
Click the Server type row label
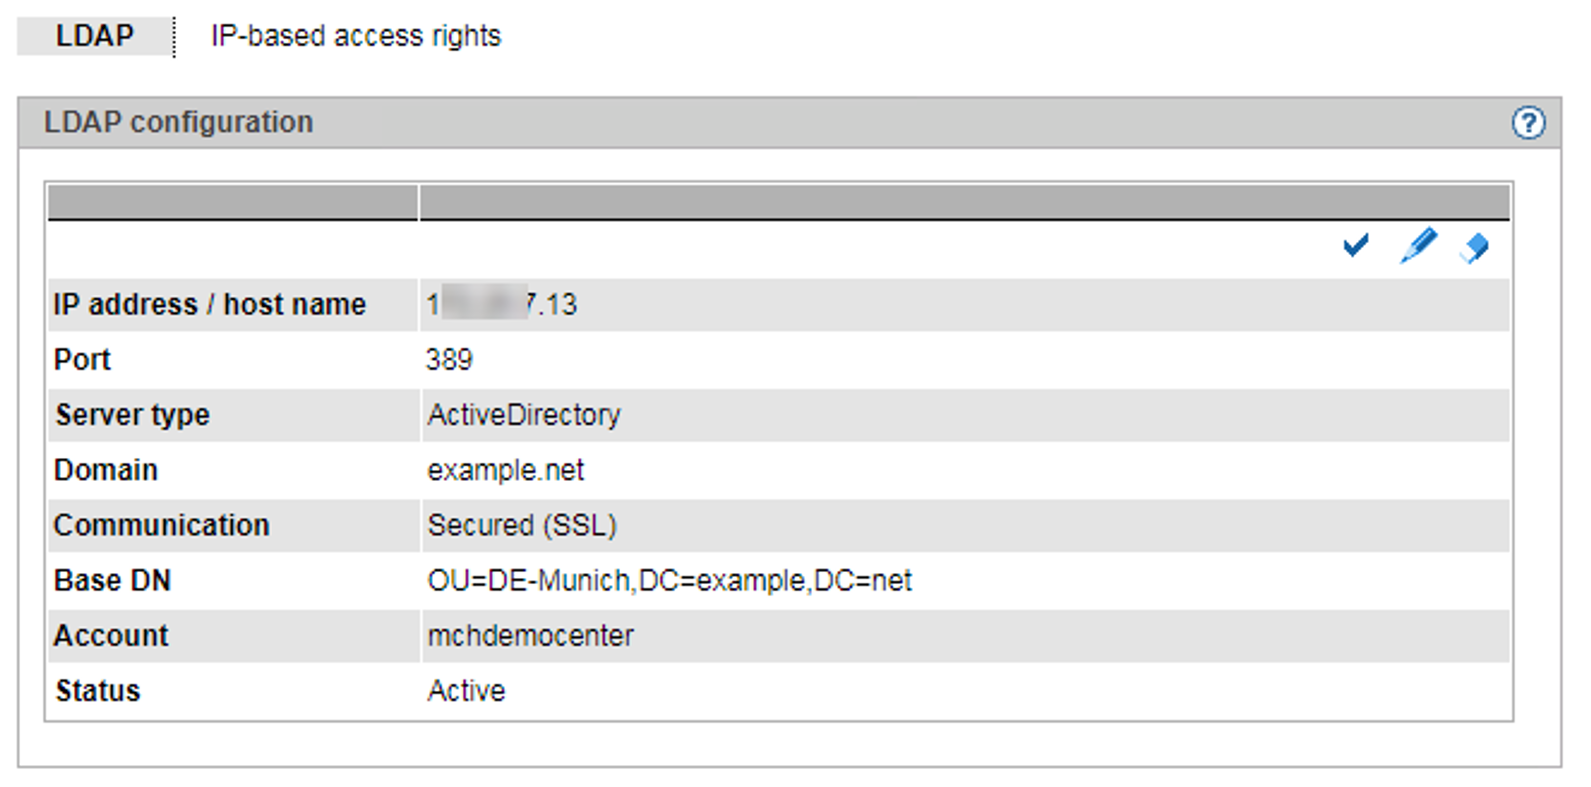(x=132, y=415)
